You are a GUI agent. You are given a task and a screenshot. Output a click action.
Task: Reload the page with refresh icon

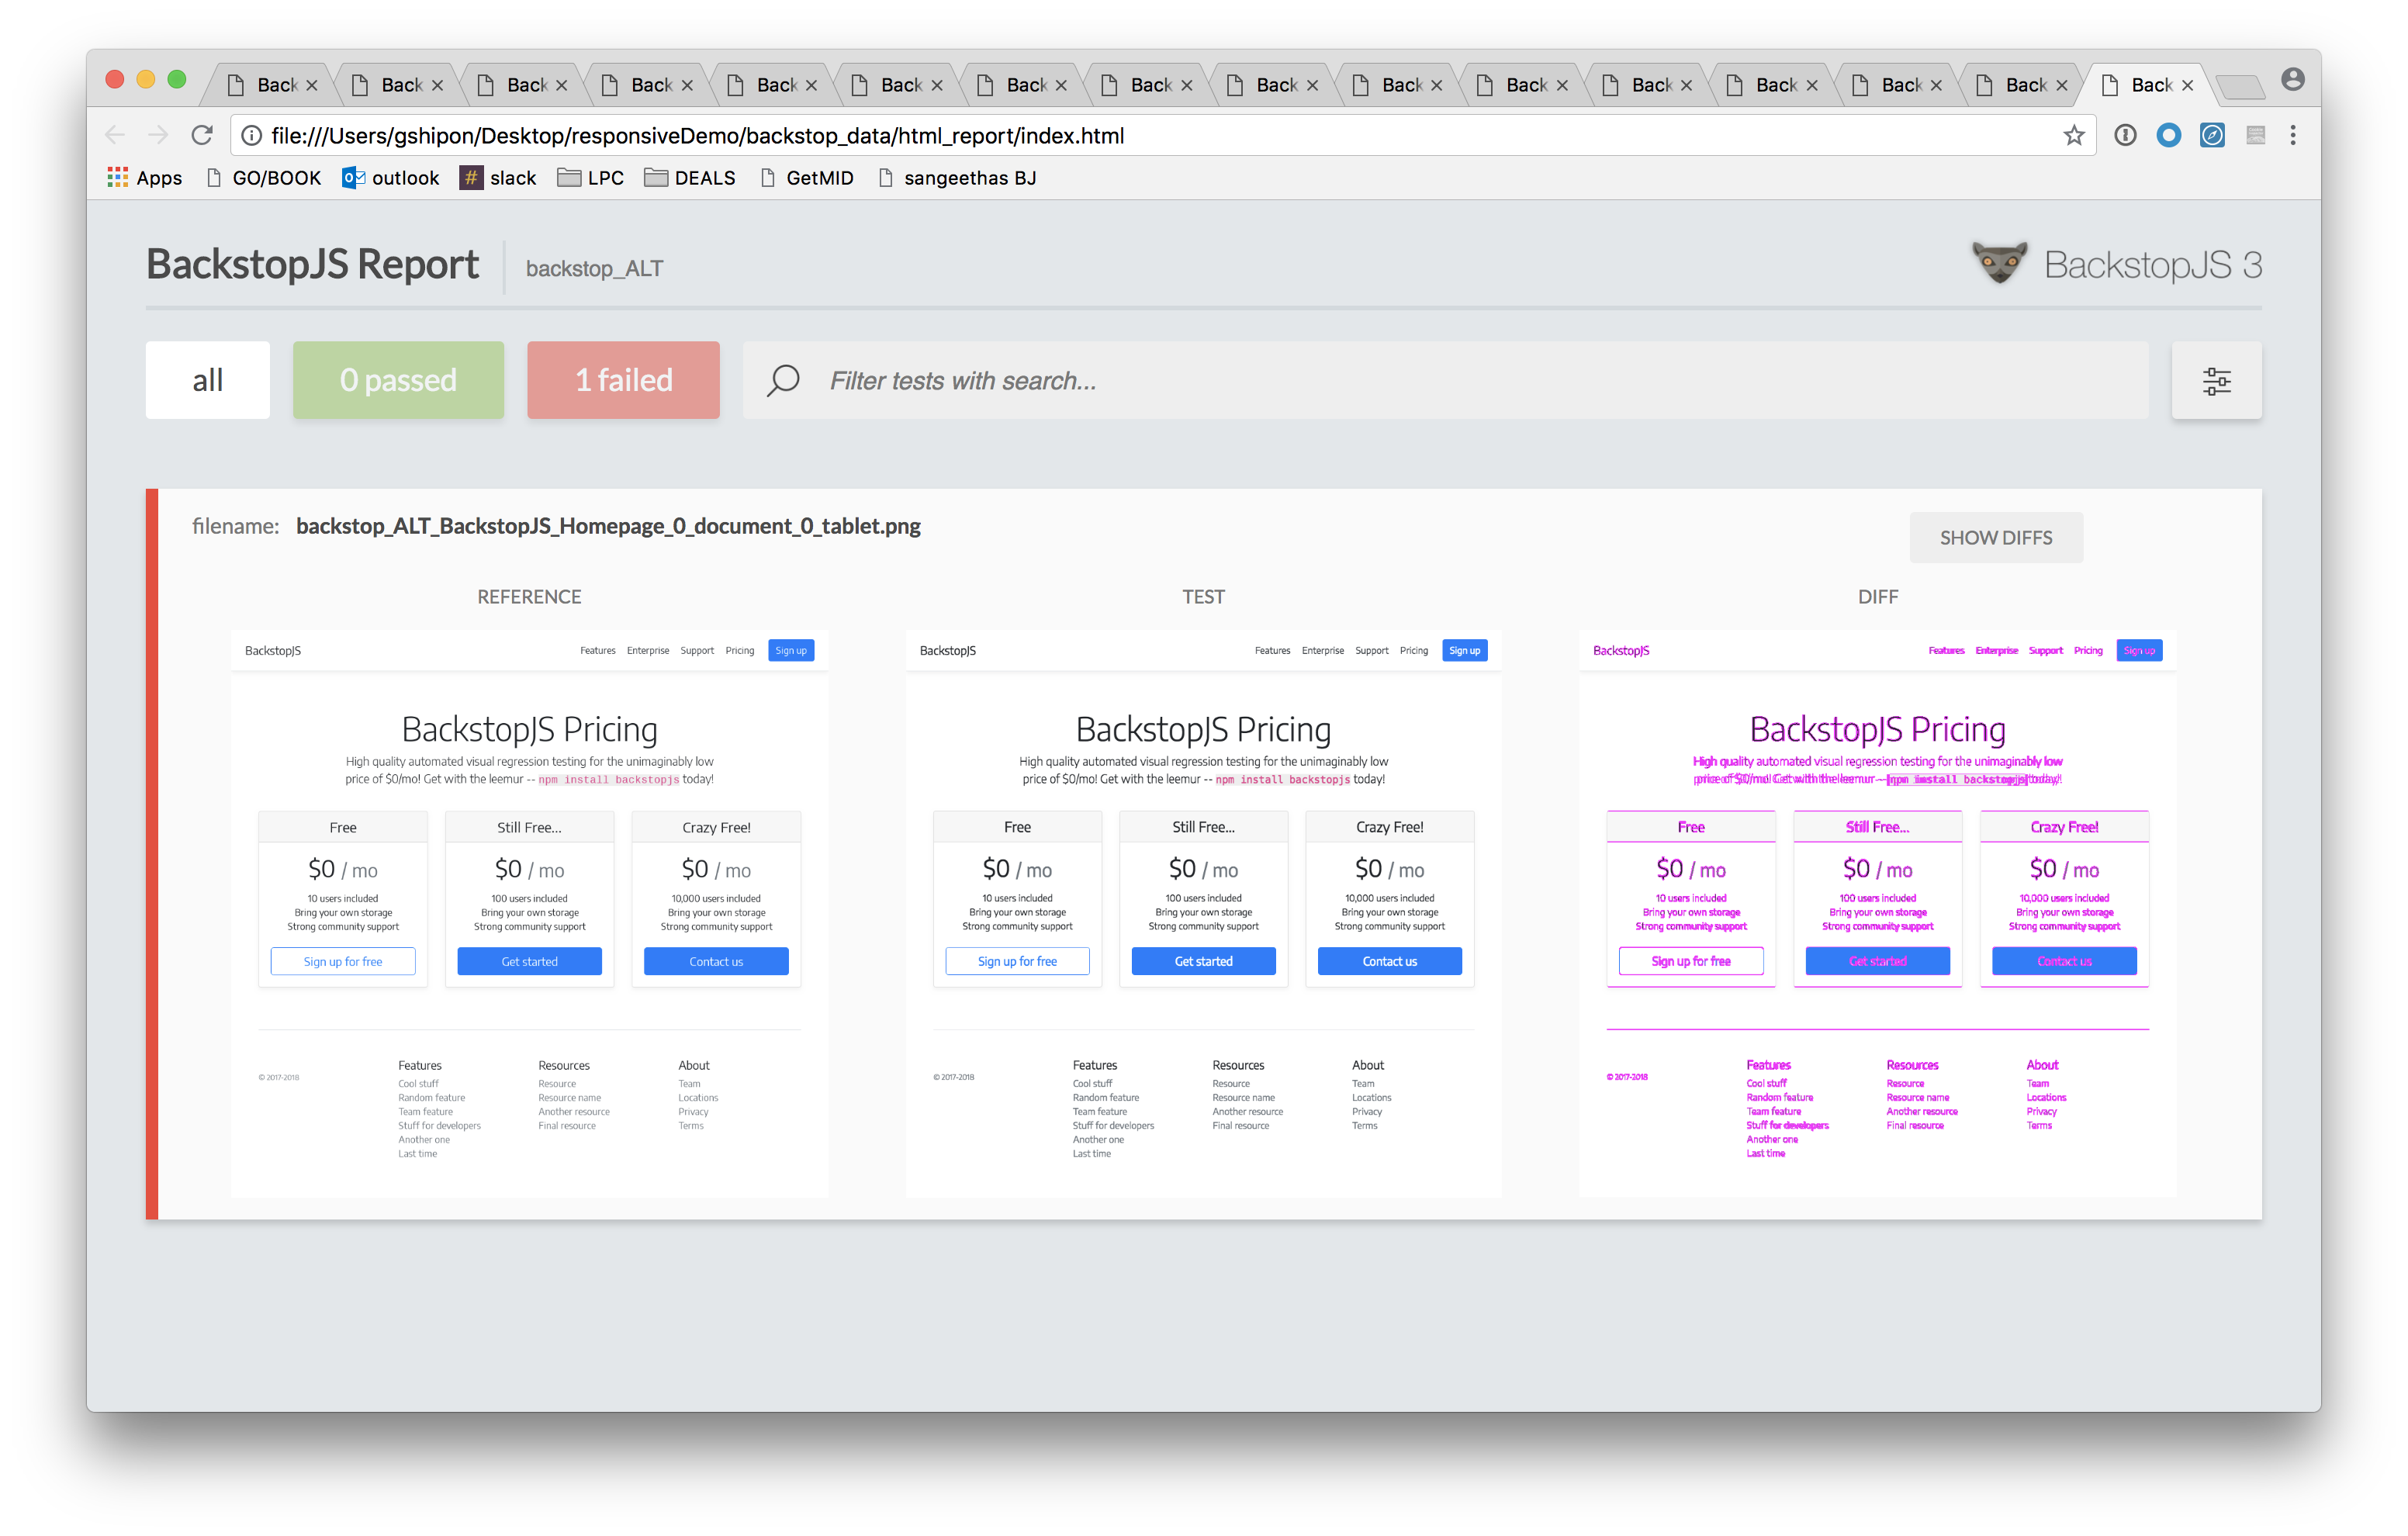pos(202,135)
